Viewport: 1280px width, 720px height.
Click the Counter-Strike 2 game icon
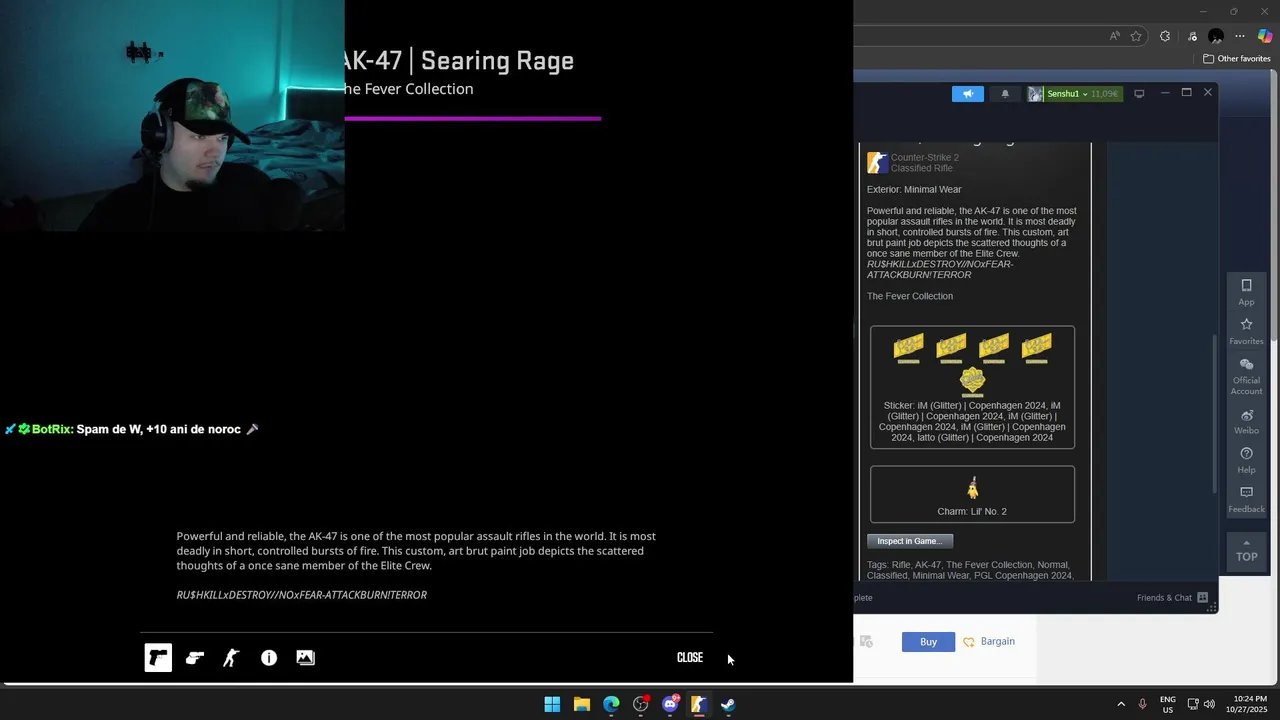(877, 162)
